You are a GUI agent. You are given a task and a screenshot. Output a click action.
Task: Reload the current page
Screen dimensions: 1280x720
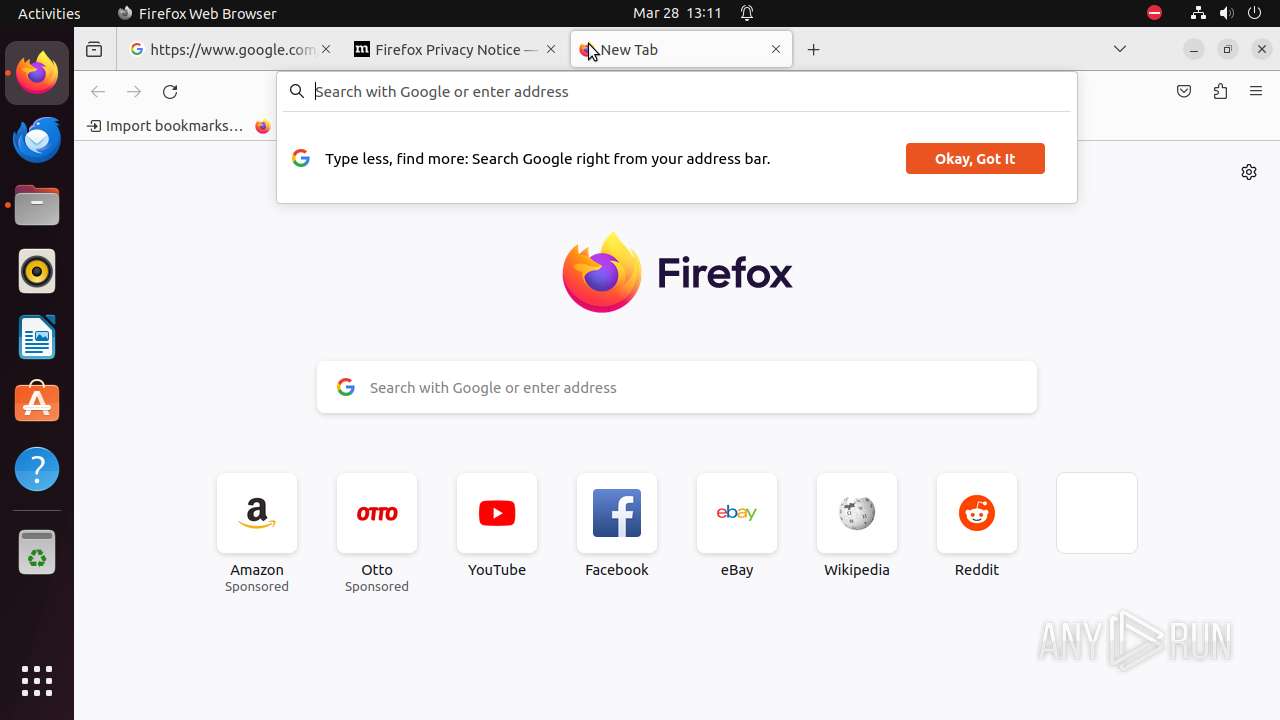click(x=170, y=91)
